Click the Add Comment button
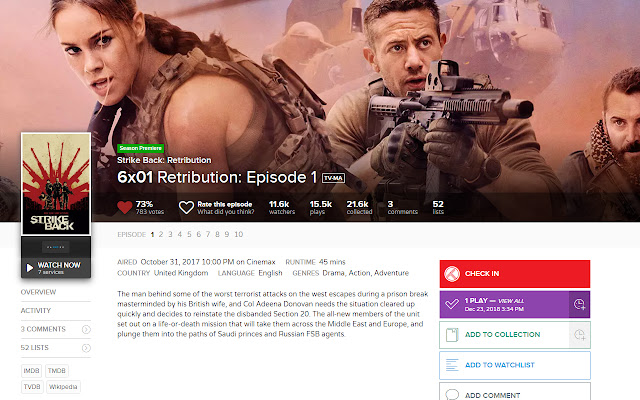The width and height of the screenshot is (640, 400). (x=515, y=392)
